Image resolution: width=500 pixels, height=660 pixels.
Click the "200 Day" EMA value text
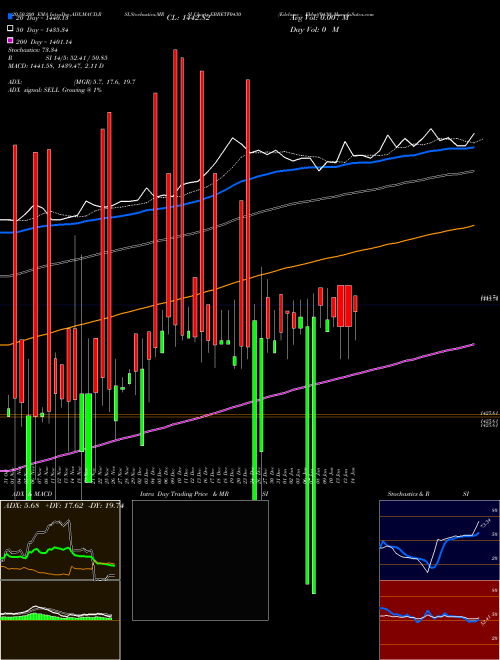44,42
